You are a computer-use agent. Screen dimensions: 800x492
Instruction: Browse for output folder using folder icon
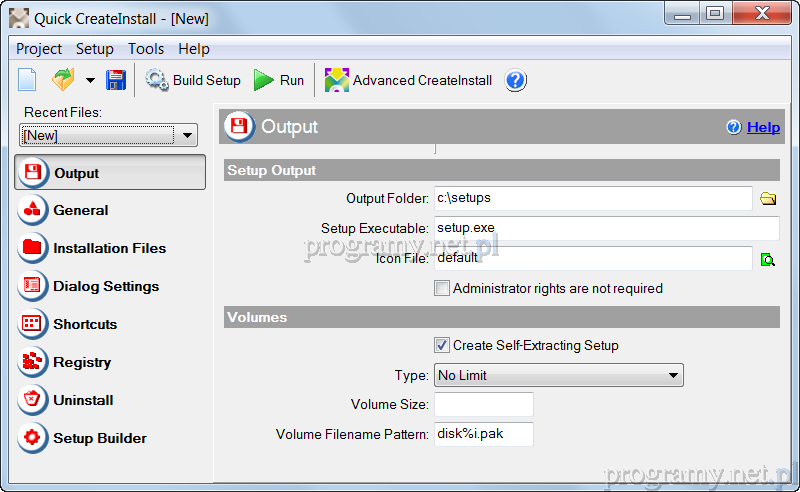[768, 199]
